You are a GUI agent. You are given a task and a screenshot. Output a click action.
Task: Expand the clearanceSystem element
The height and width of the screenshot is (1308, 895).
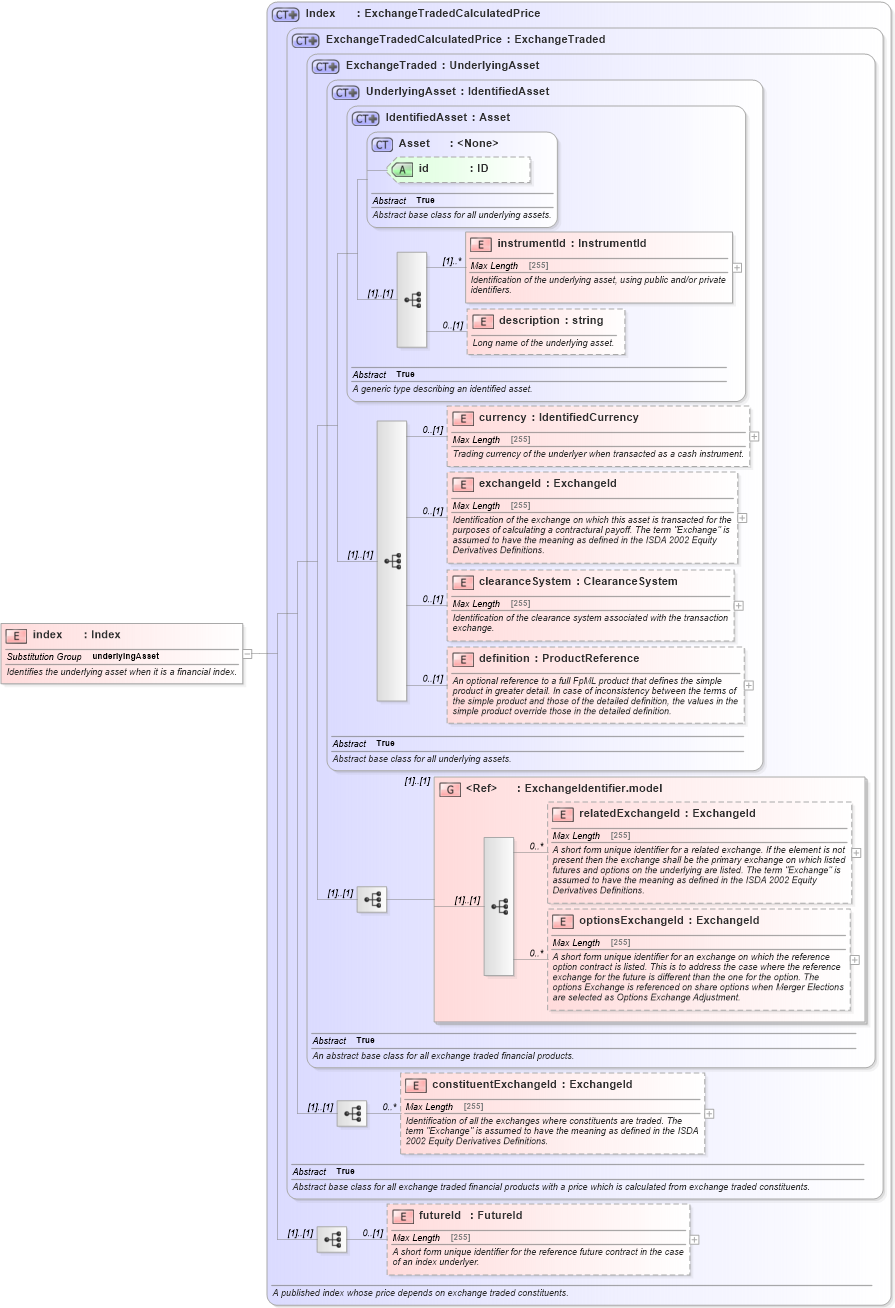(x=738, y=605)
